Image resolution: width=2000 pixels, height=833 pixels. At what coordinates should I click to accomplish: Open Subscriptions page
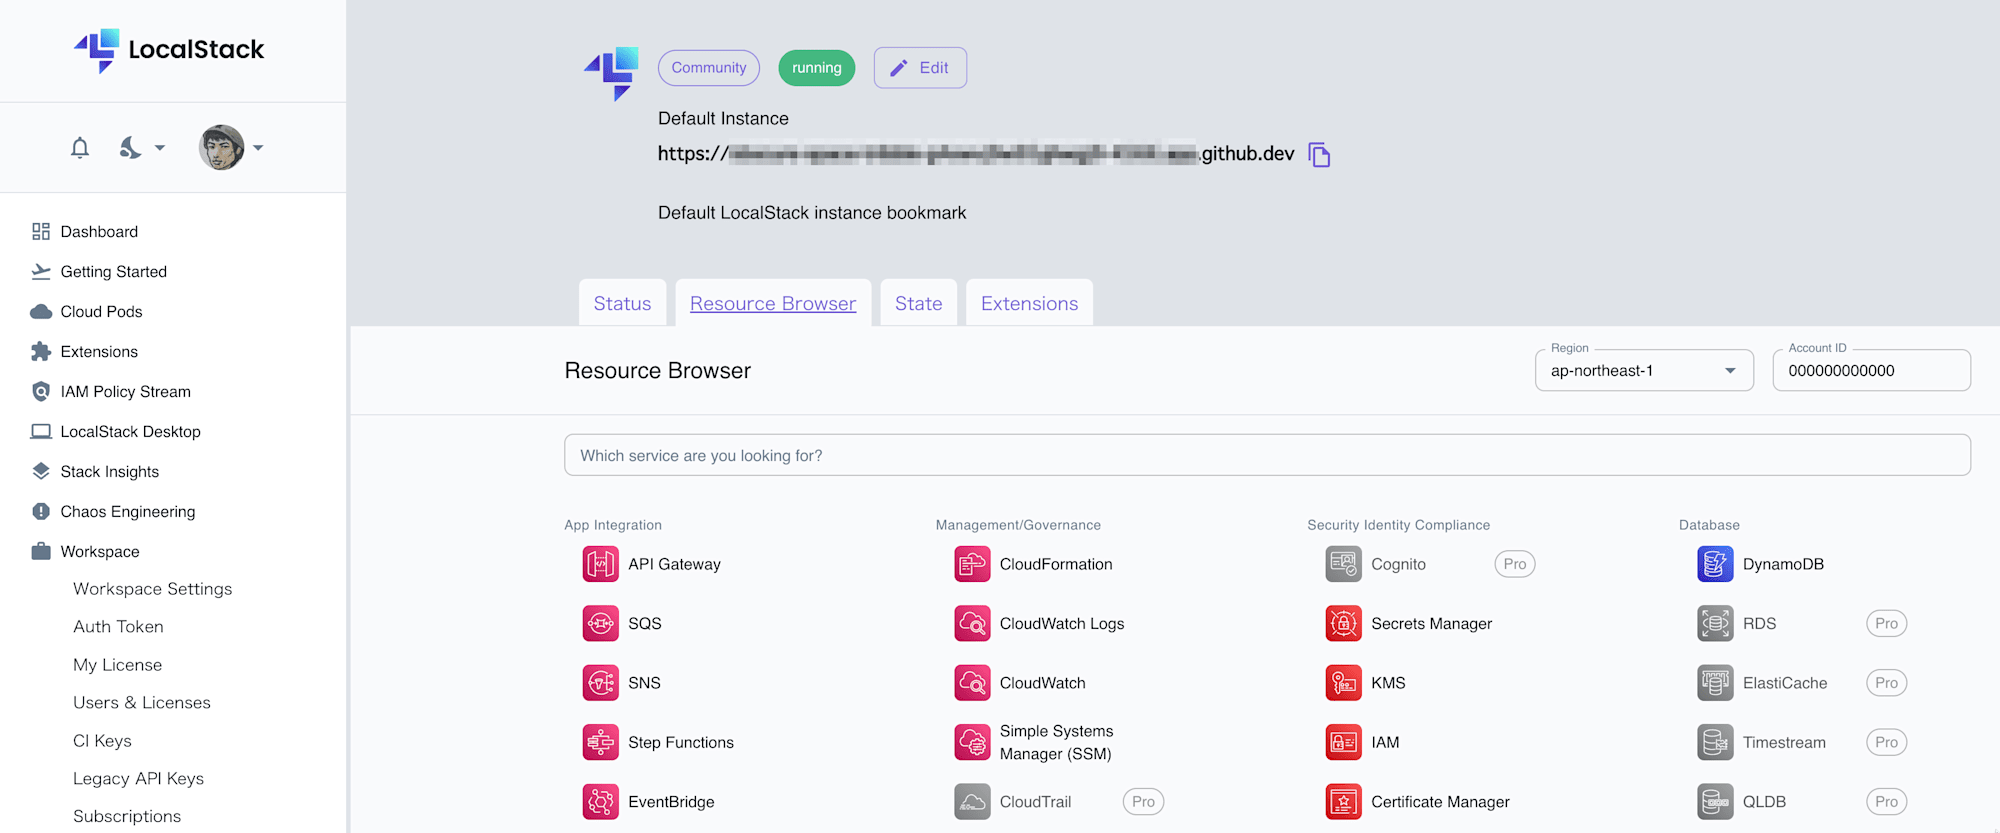coord(127,817)
